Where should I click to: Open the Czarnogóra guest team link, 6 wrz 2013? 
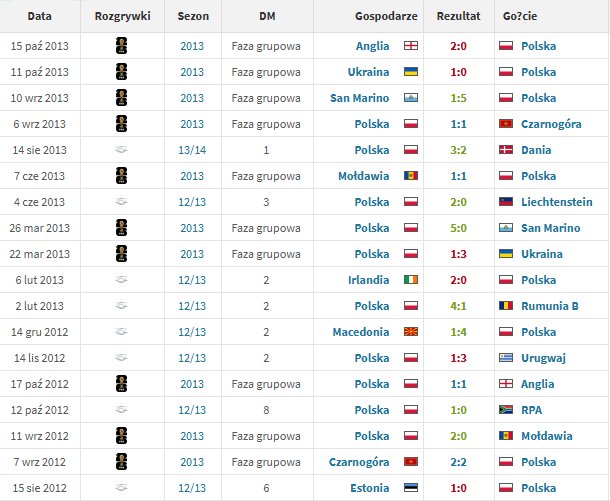click(551, 124)
